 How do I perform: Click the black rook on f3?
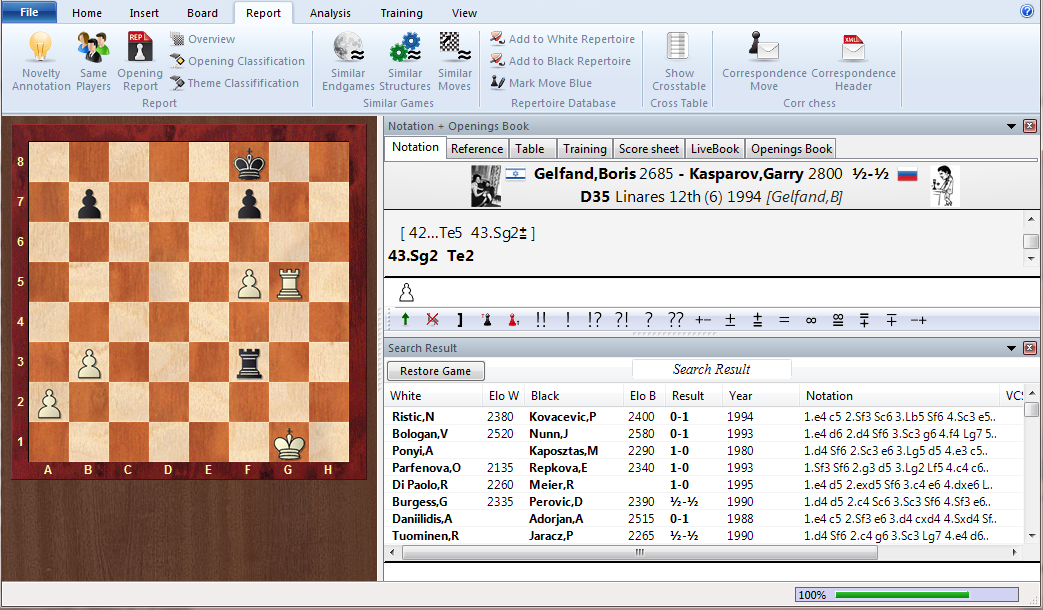(x=249, y=362)
